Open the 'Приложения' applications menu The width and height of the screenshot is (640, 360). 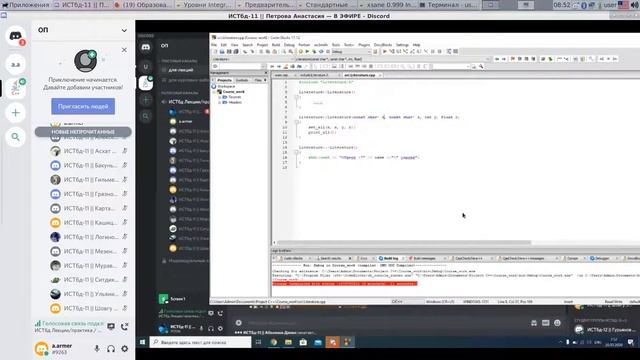coord(25,5)
